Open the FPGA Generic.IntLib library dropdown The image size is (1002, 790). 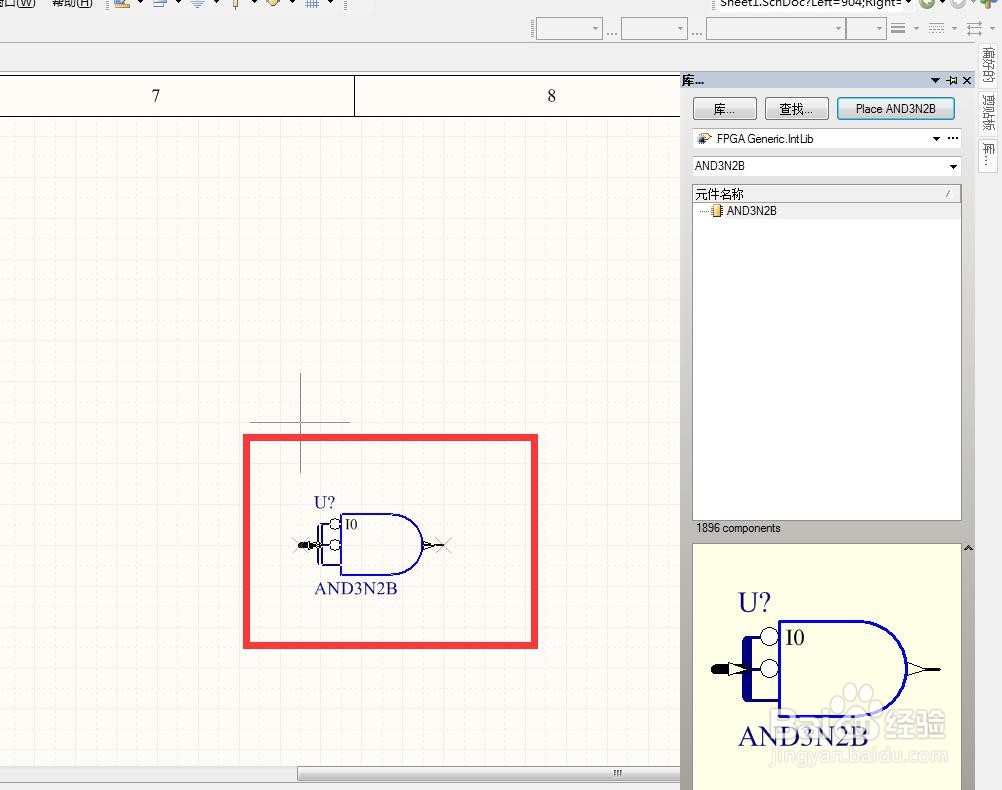(936, 139)
